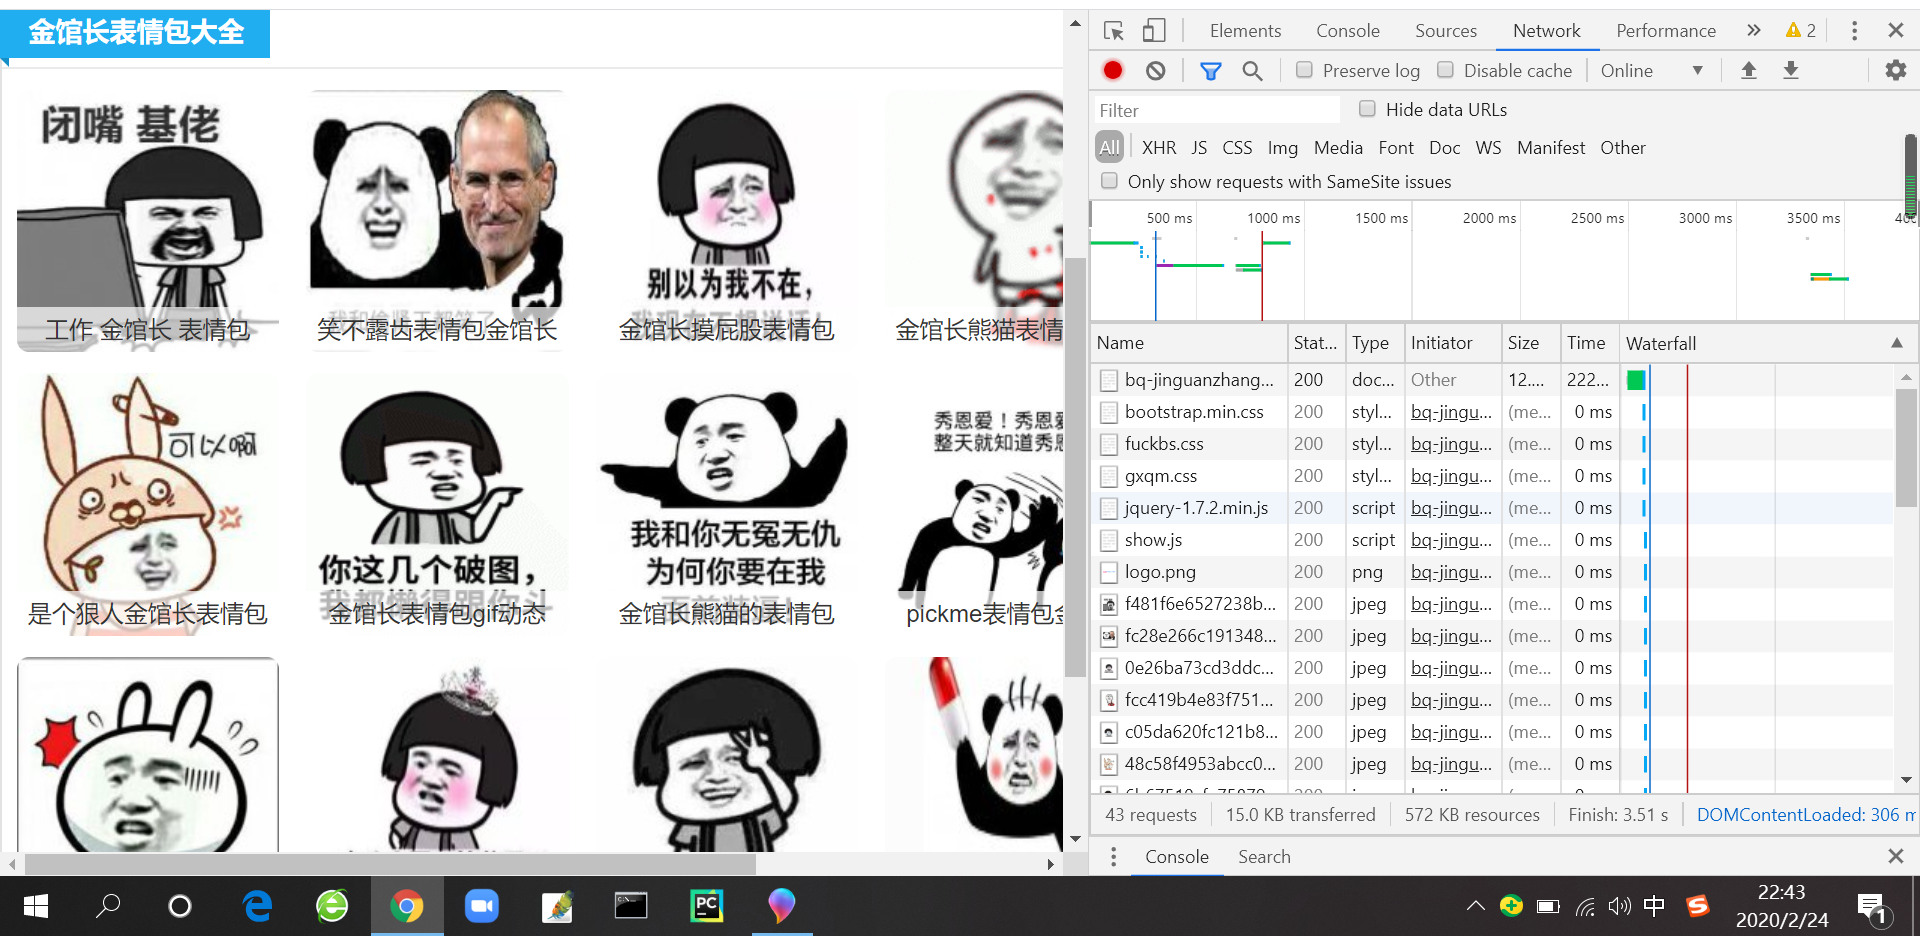Enable the Preserve log checkbox
The width and height of the screenshot is (1920, 936).
coord(1304,70)
